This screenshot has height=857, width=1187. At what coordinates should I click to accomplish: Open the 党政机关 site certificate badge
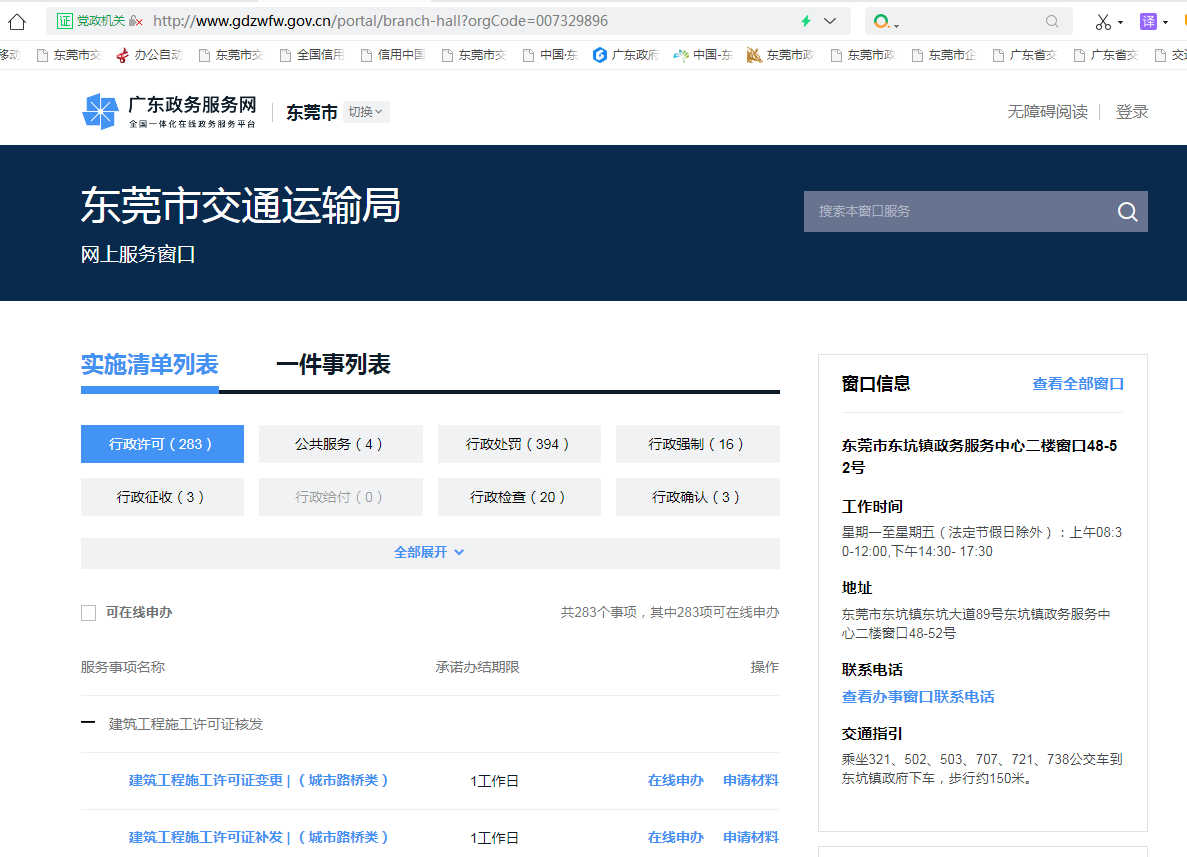point(91,21)
